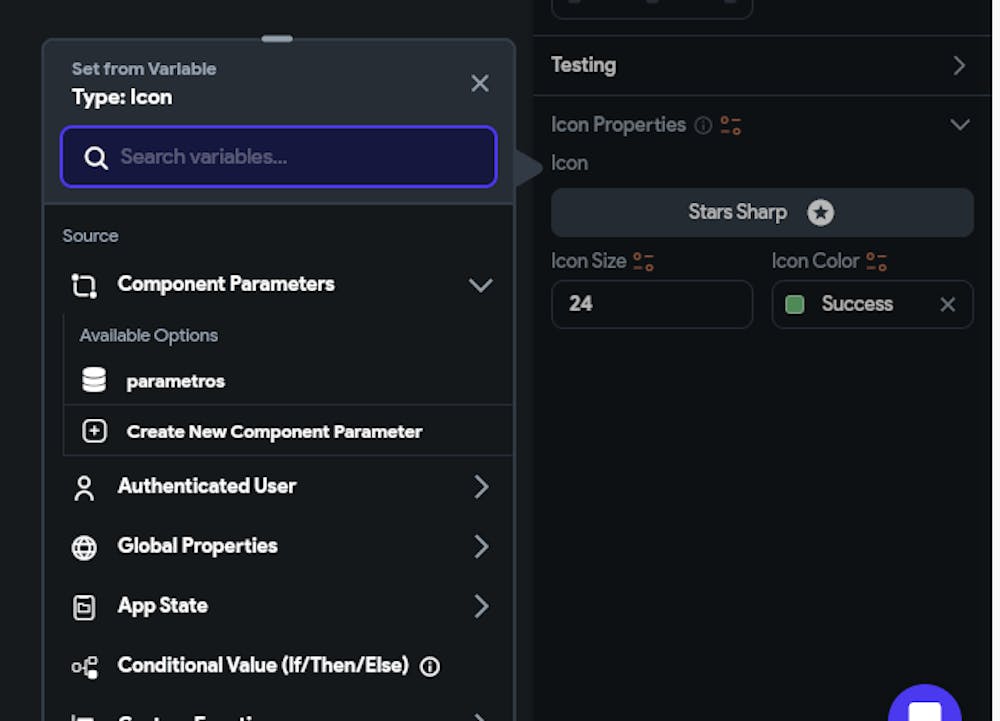Click the green Success color swatch
This screenshot has width=1000, height=721.
pyautogui.click(x=795, y=304)
